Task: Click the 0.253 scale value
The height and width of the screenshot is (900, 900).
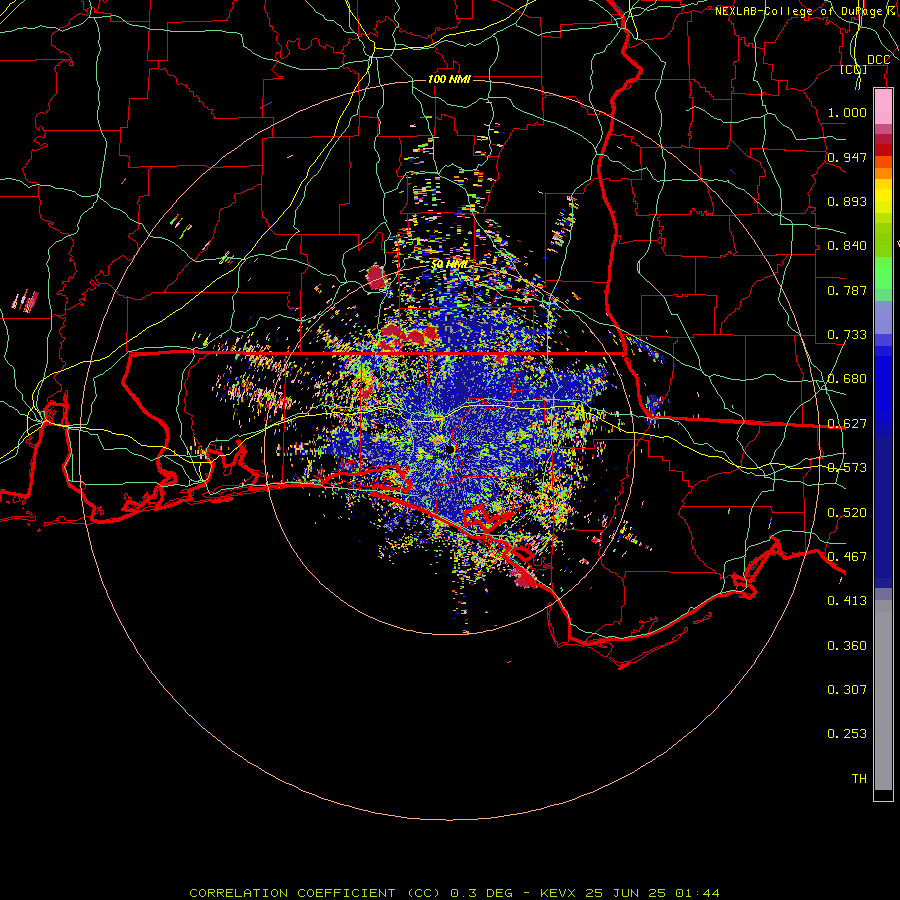Action: pyautogui.click(x=847, y=734)
